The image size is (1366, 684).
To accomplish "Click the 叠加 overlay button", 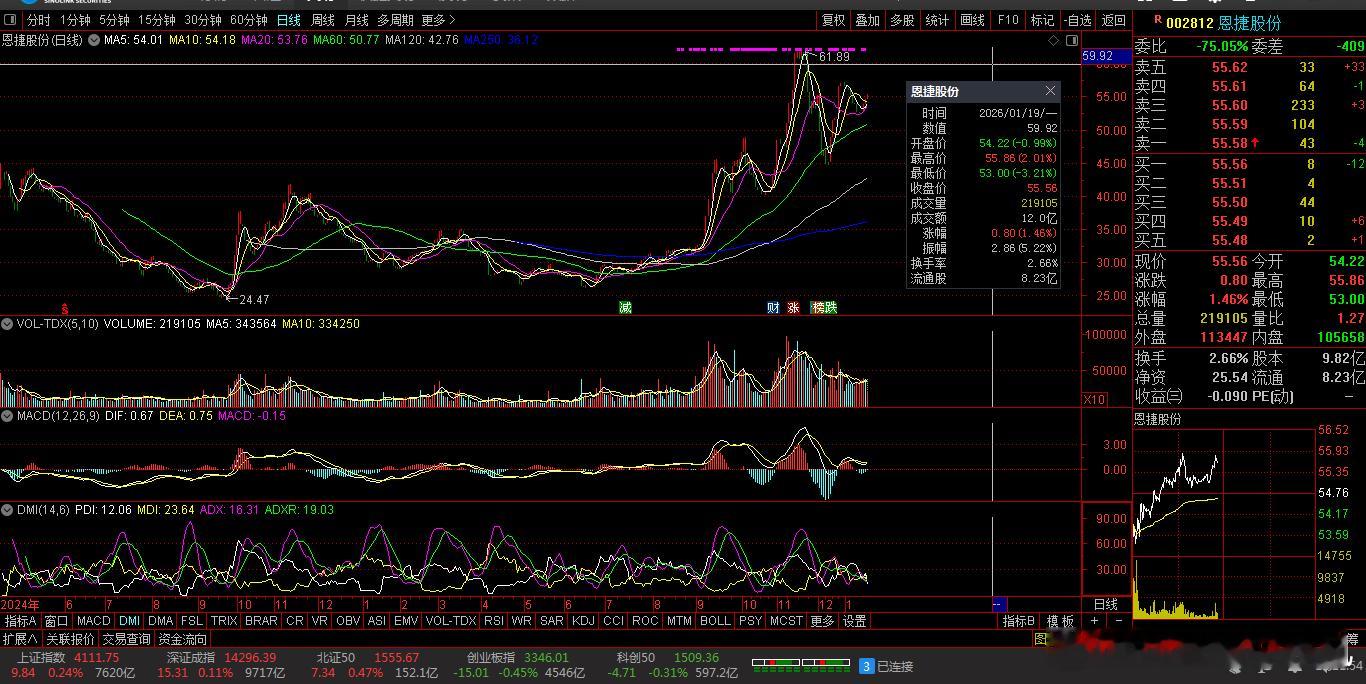I will tap(868, 20).
